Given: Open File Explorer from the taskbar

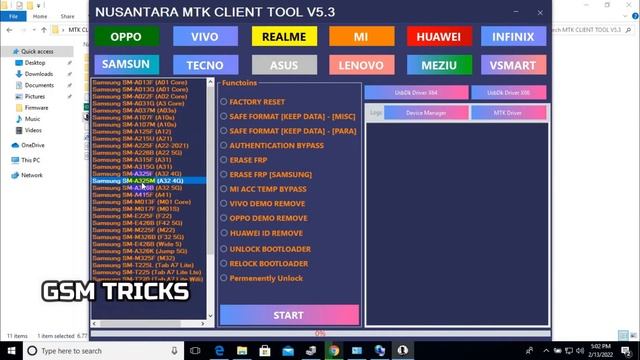Looking at the screenshot, I should (242, 351).
